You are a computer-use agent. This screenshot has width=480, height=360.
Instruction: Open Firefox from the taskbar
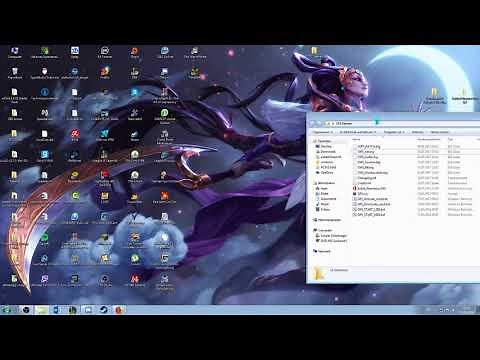(119, 310)
